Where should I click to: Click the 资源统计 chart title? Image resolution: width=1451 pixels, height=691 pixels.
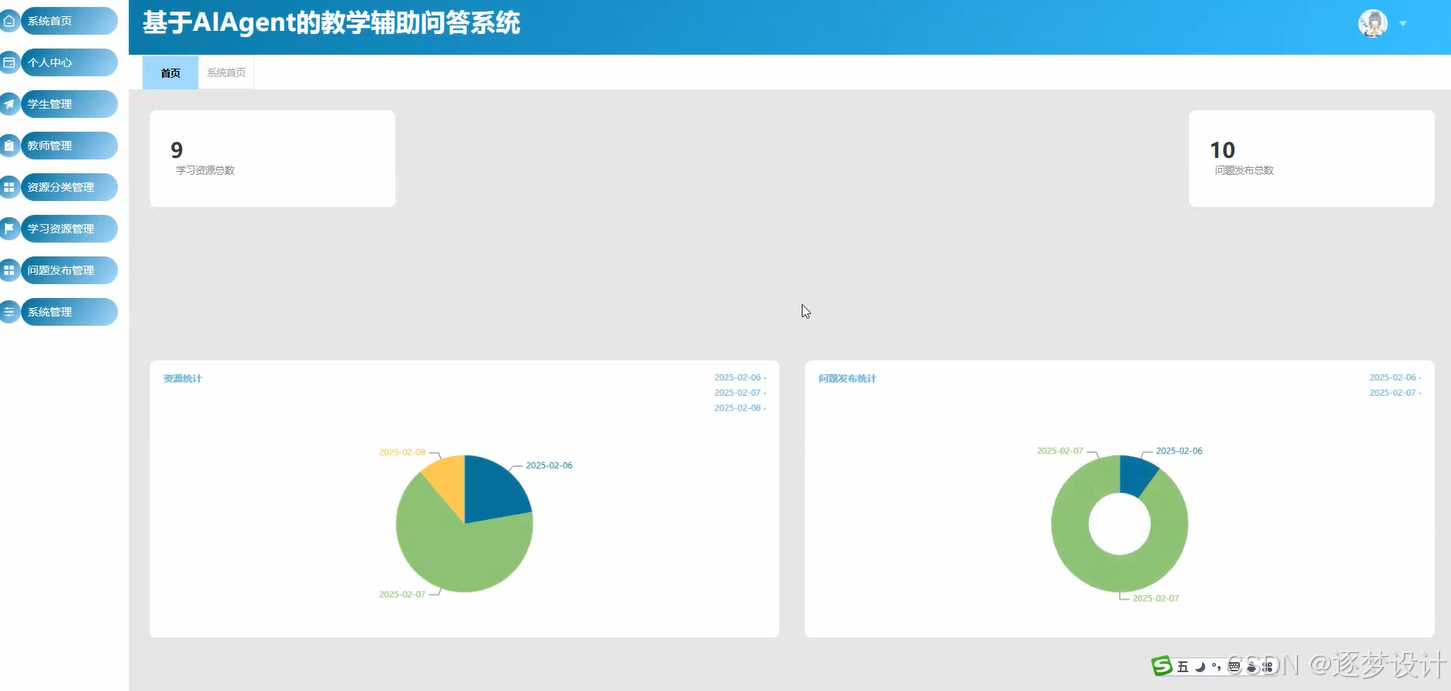(x=182, y=378)
